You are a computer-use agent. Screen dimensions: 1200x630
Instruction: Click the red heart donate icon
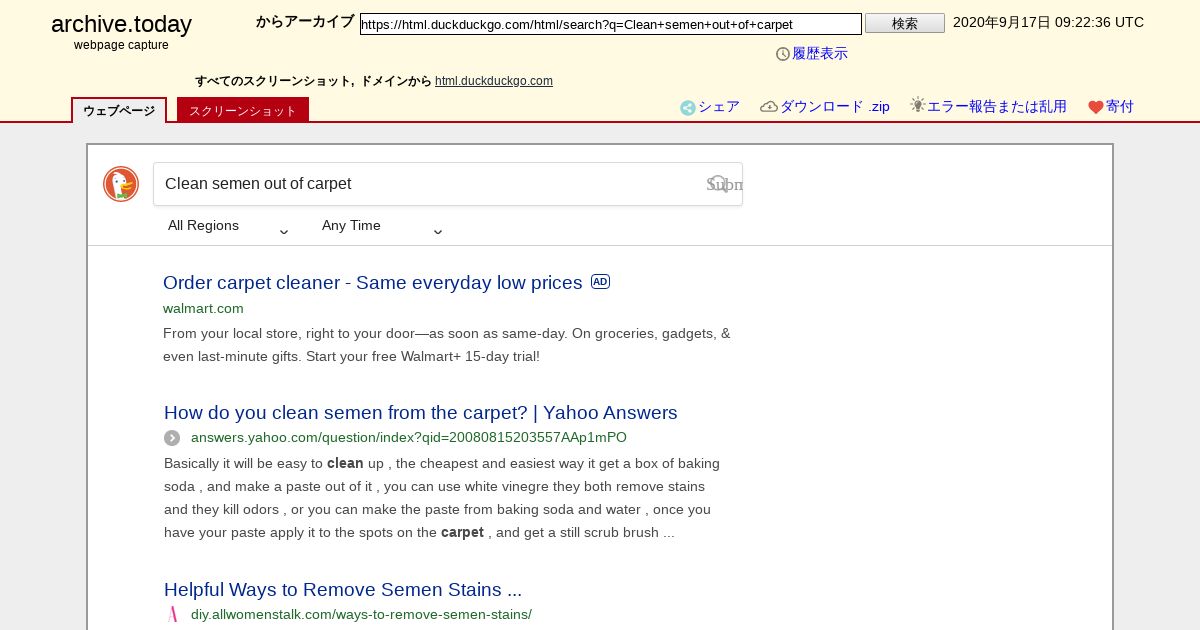[x=1096, y=107]
